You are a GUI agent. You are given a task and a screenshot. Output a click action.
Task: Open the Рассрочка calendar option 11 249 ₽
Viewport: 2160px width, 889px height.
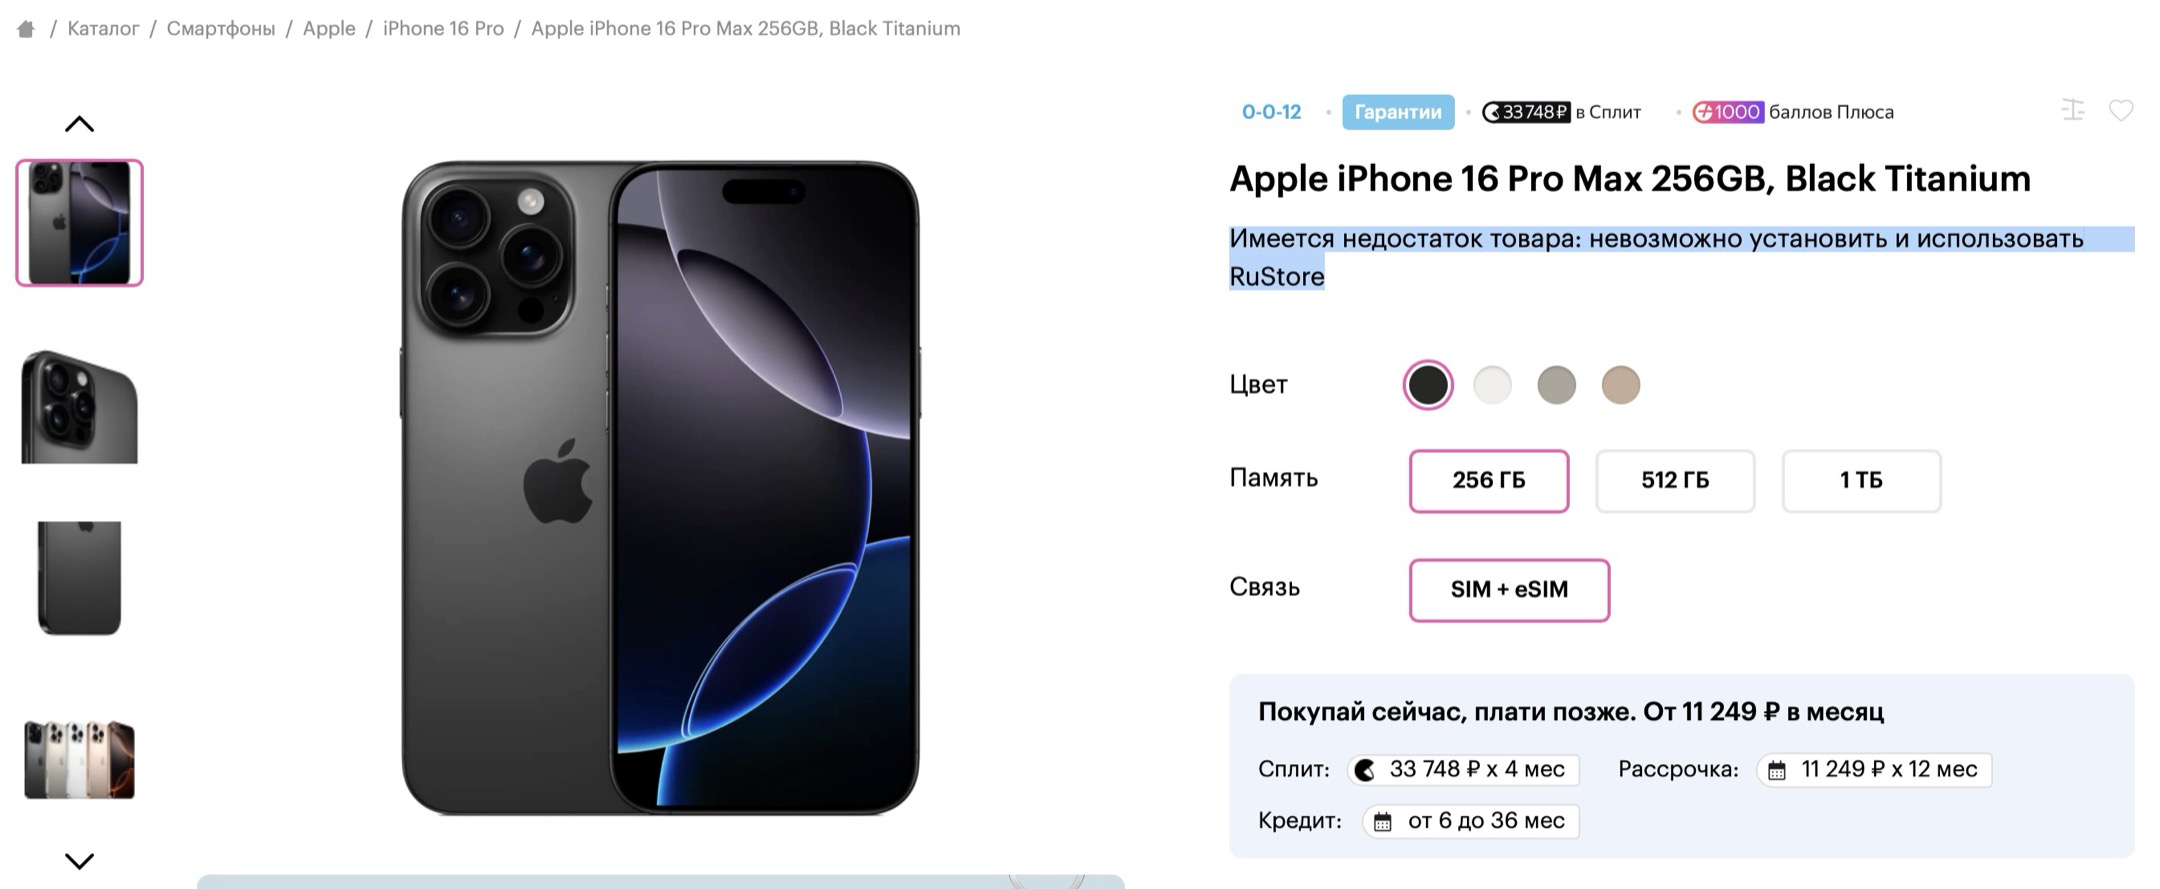[x=1874, y=770]
